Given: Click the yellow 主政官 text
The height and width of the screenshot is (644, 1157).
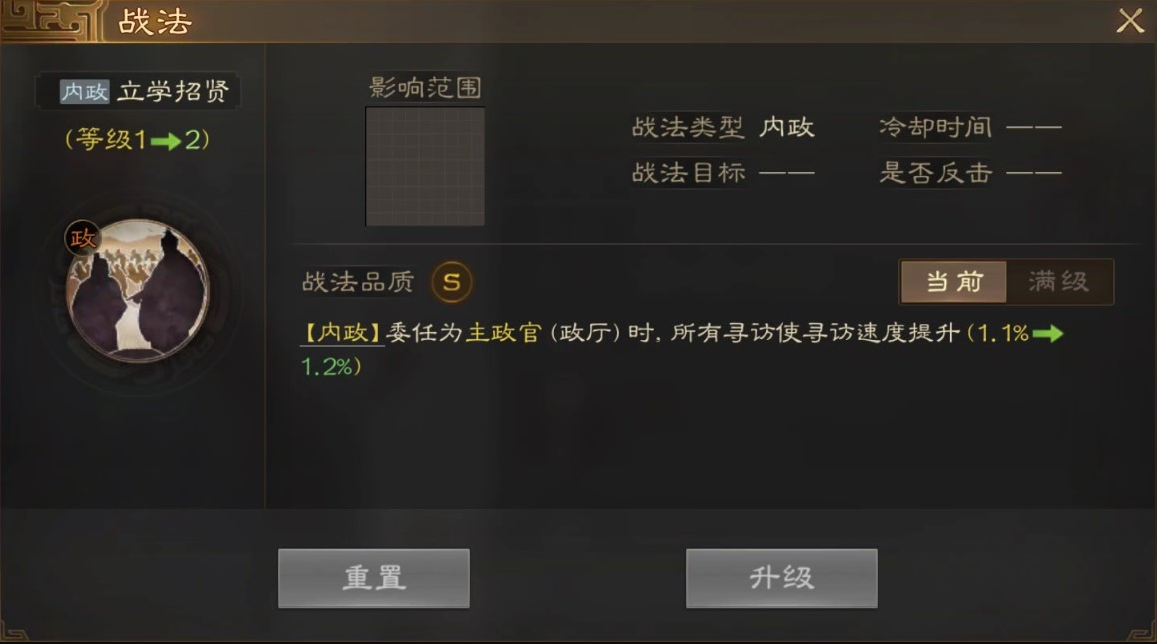Looking at the screenshot, I should (x=504, y=333).
